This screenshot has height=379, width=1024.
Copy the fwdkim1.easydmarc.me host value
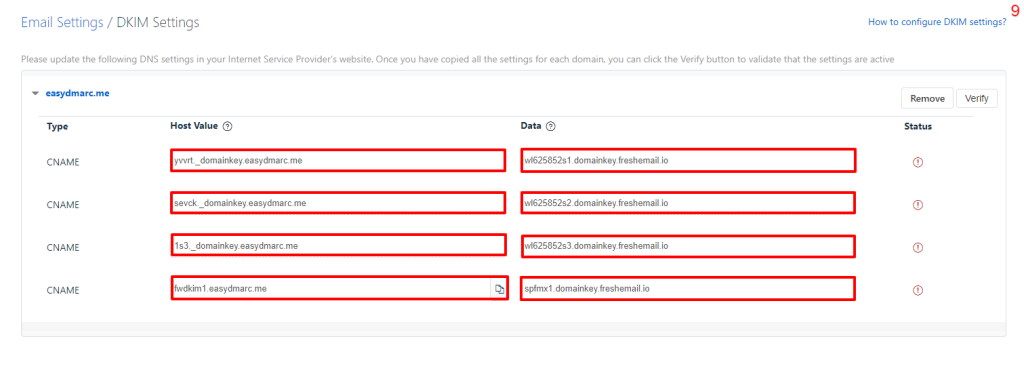pyautogui.click(x=499, y=289)
